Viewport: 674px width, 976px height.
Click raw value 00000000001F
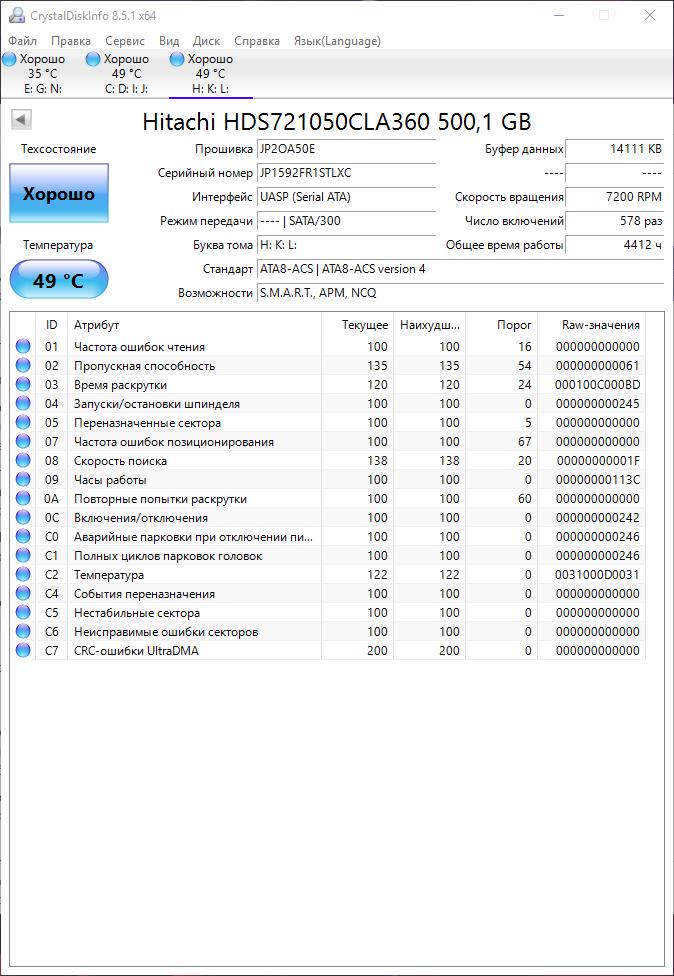click(x=598, y=461)
